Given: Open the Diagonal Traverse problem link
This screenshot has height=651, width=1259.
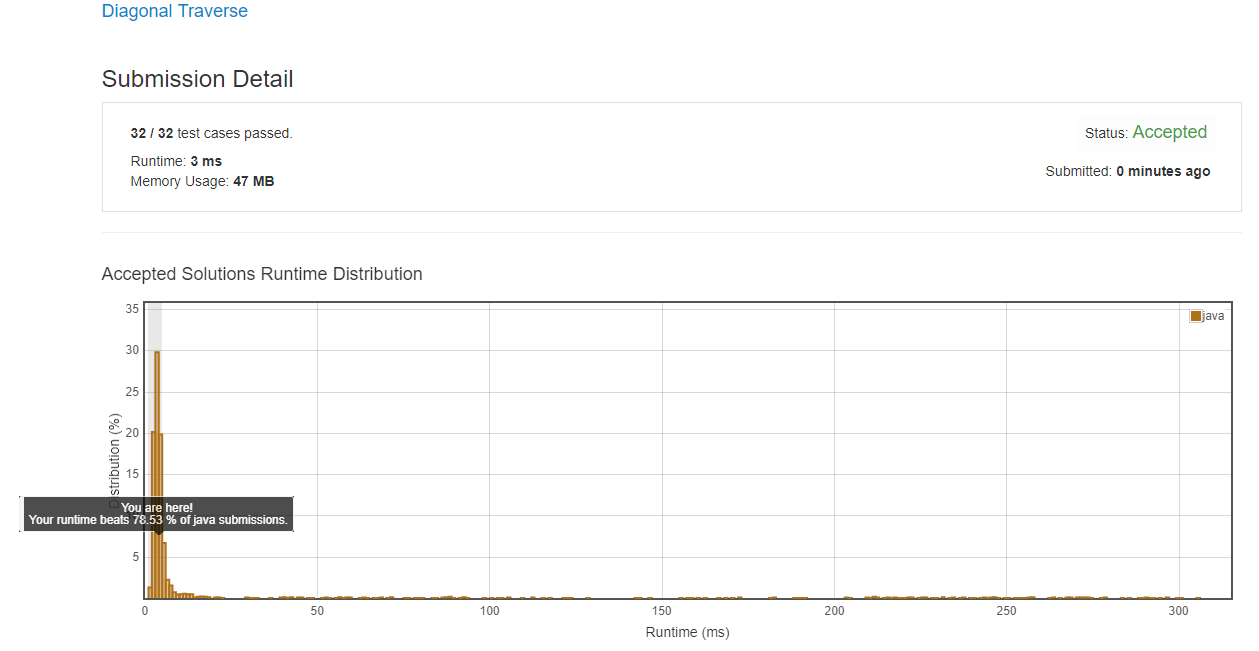Looking at the screenshot, I should click(175, 11).
